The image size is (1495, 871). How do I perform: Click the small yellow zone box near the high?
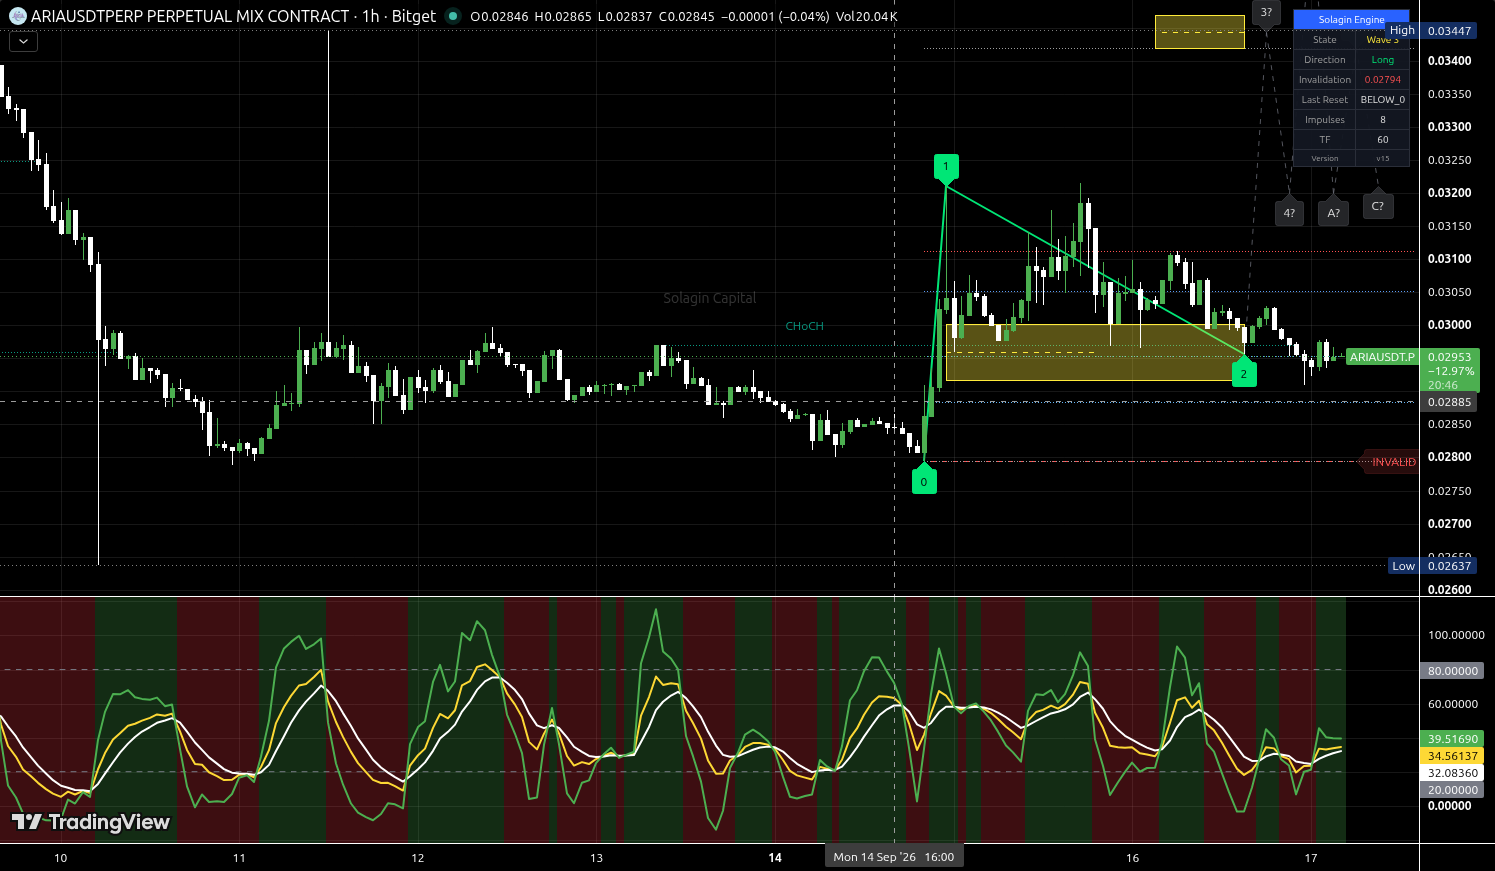[1199, 32]
